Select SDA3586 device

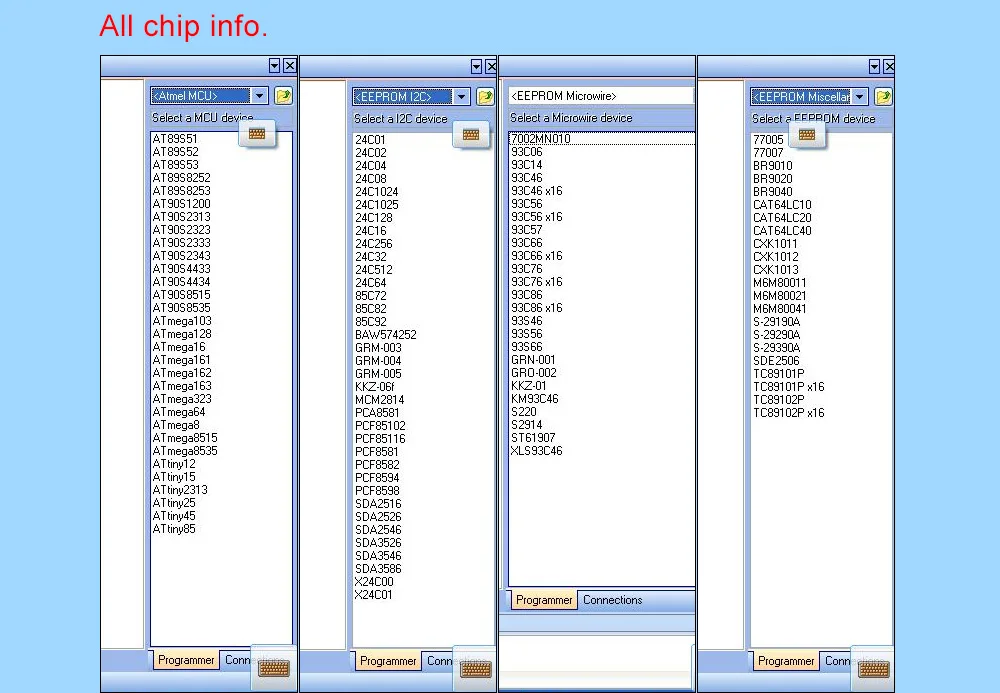point(378,568)
